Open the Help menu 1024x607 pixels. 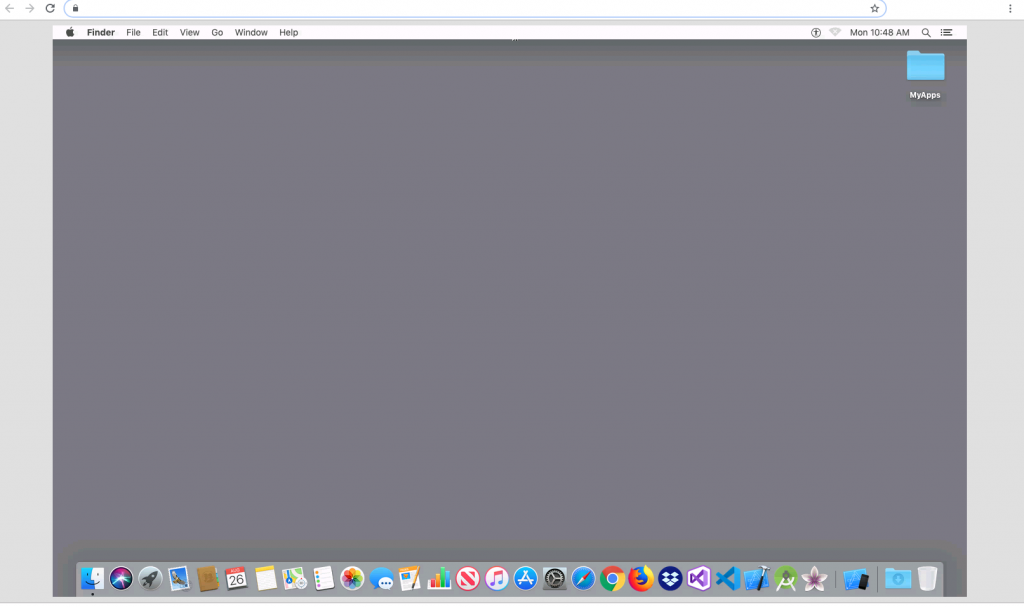(289, 32)
